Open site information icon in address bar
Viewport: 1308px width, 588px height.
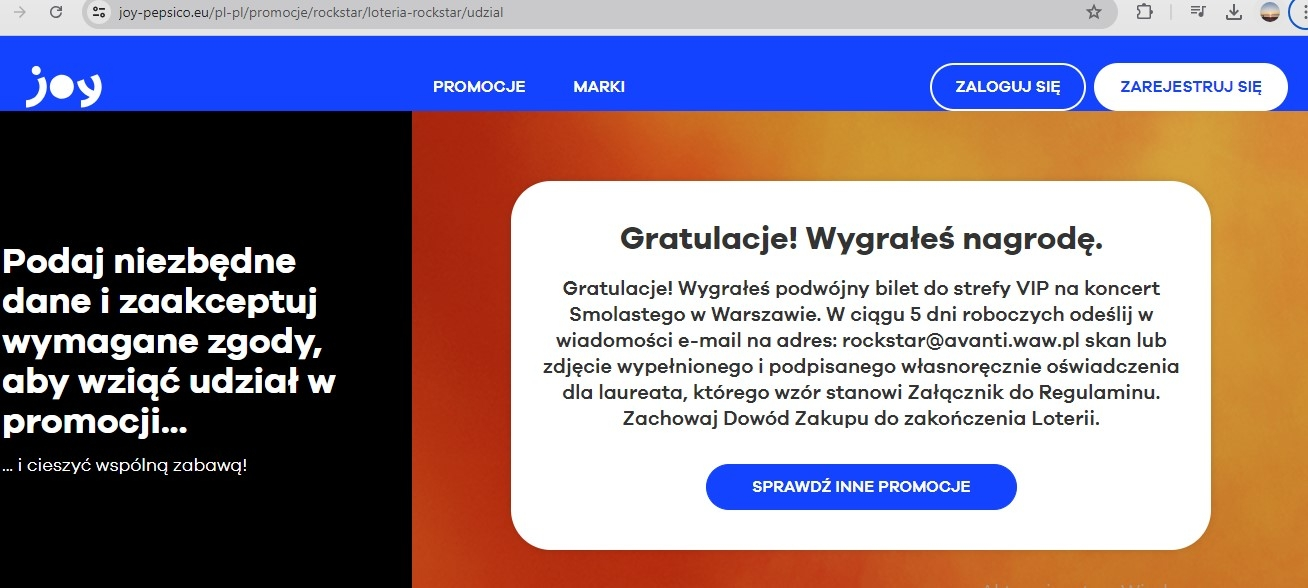click(x=98, y=12)
